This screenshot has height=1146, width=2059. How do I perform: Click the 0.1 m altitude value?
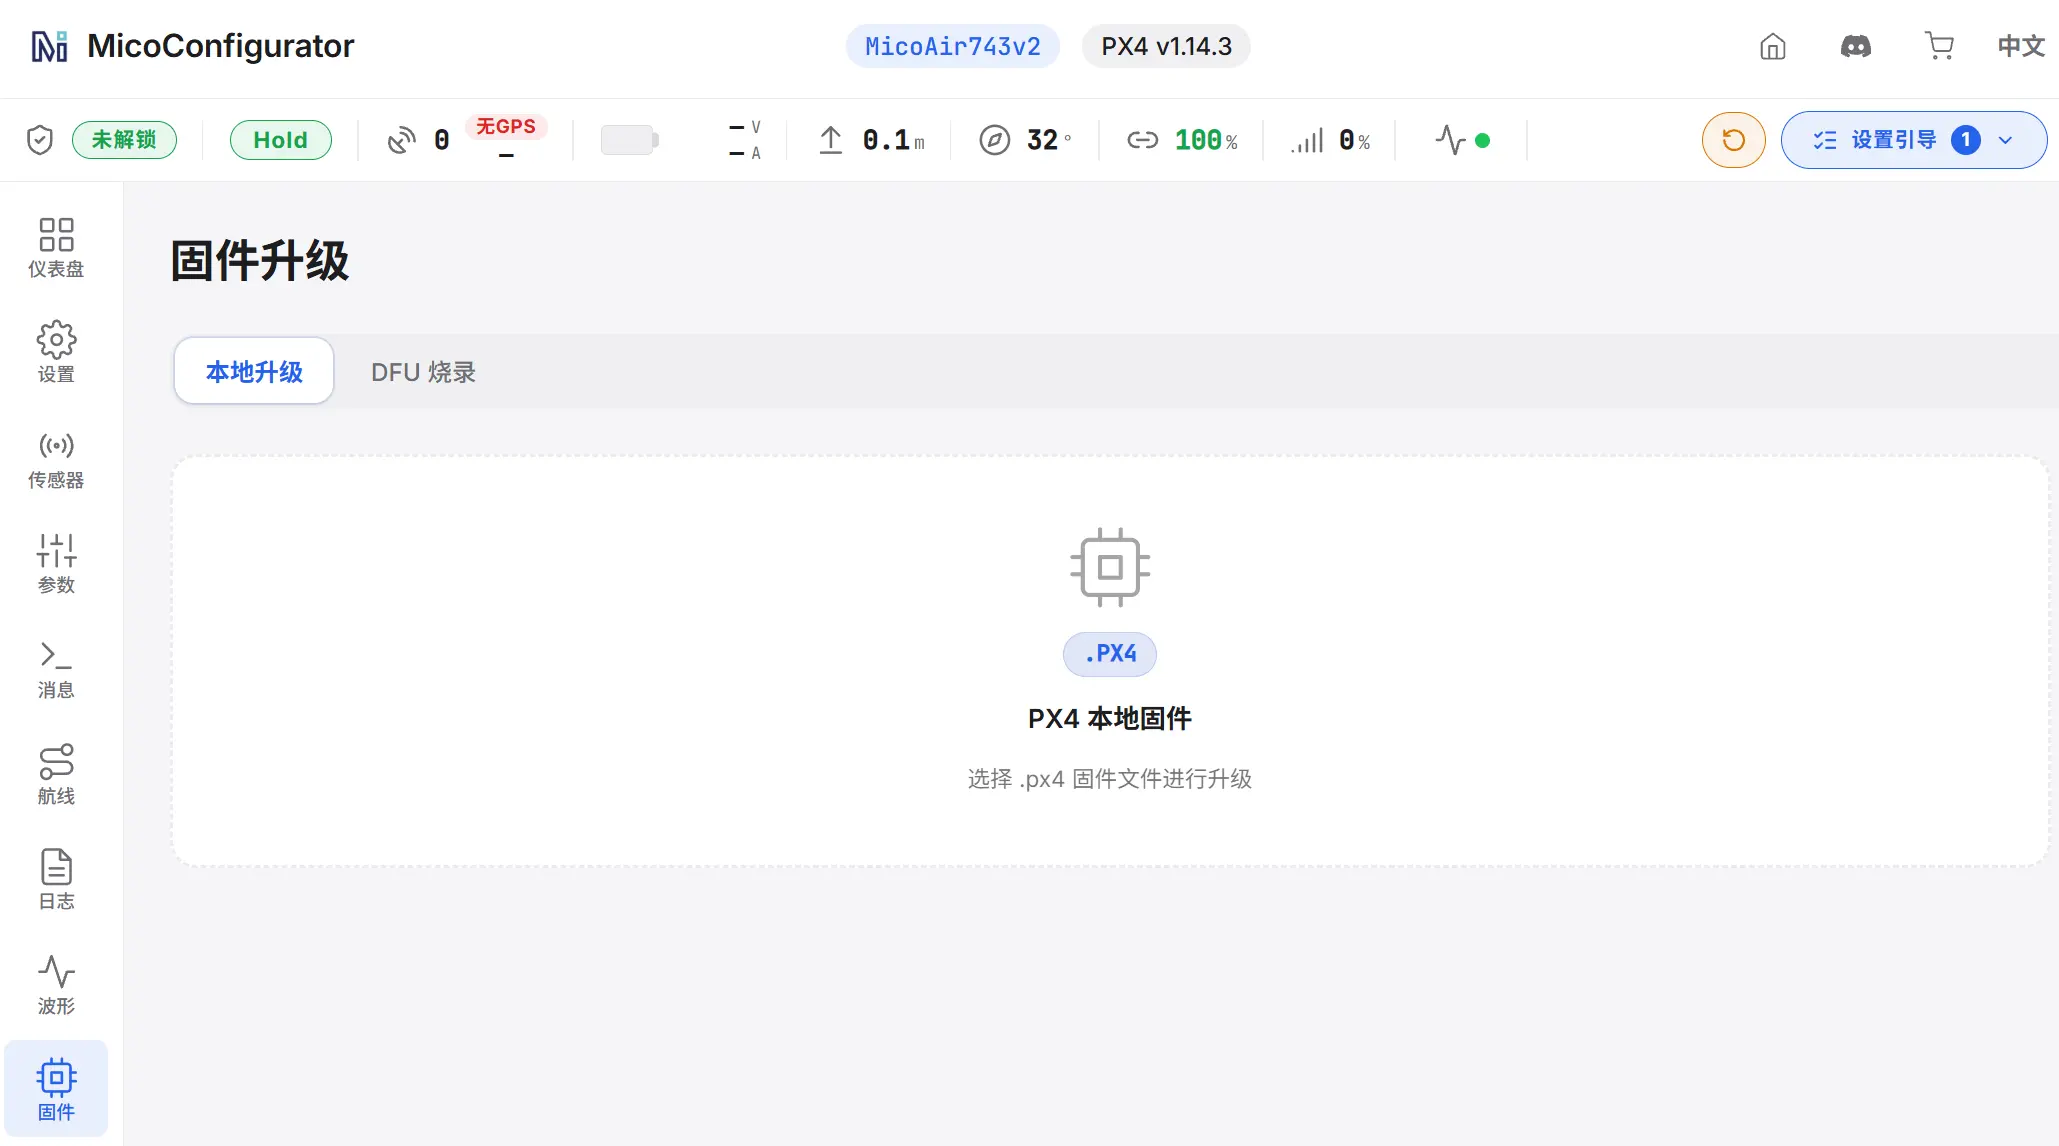893,140
